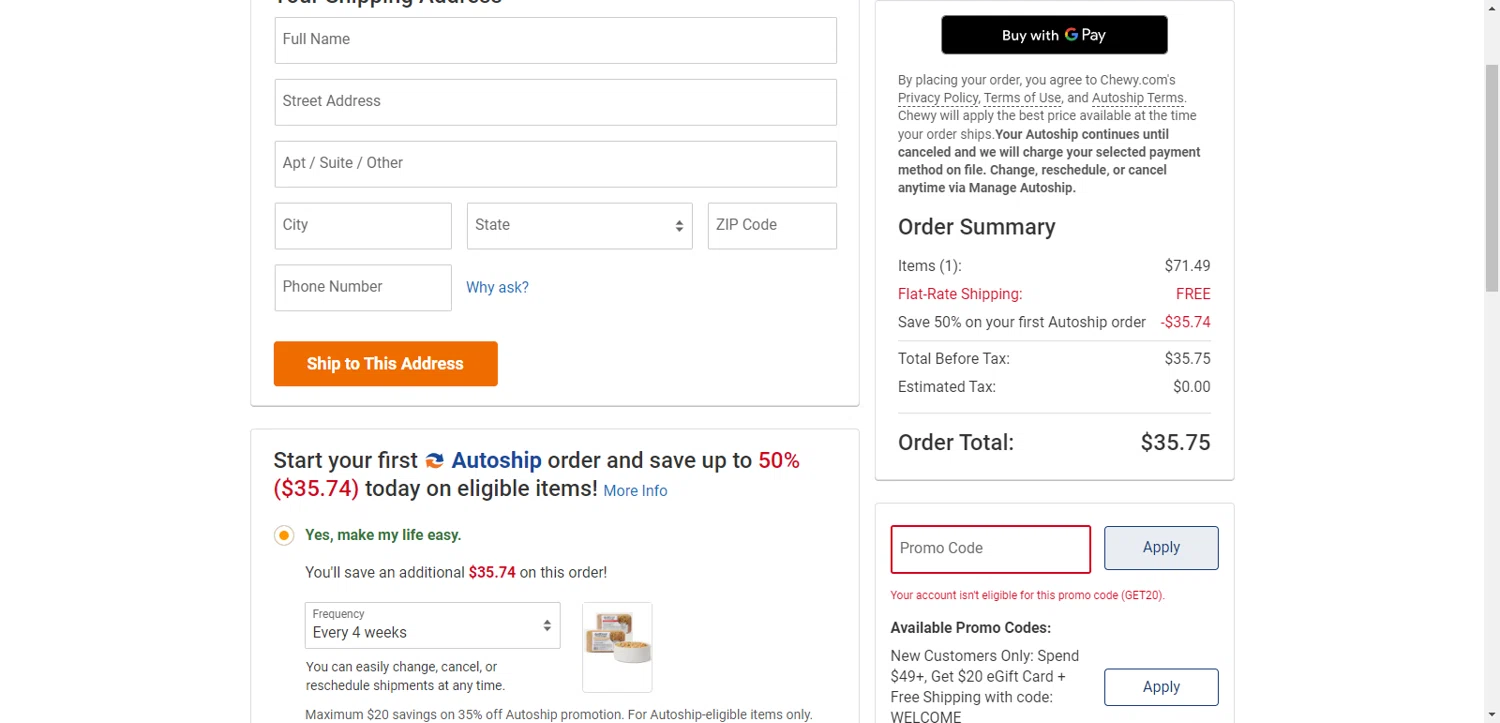Expand the Frequency dropdown
Screen dimensions: 1500x723
point(432,625)
